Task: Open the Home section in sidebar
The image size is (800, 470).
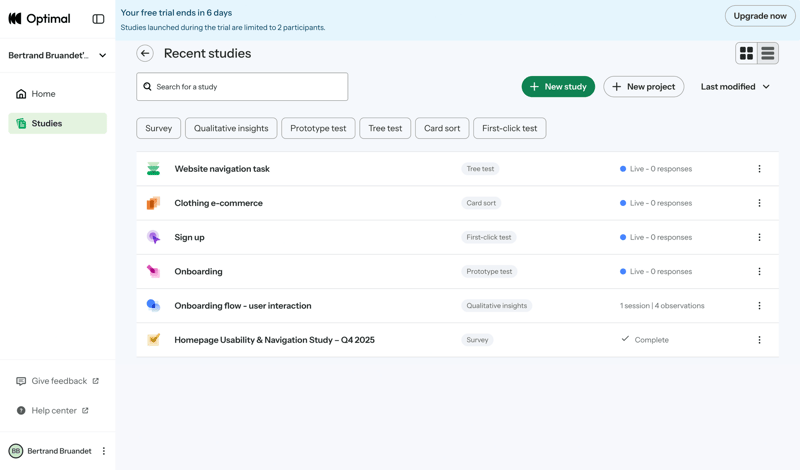Action: [x=43, y=94]
